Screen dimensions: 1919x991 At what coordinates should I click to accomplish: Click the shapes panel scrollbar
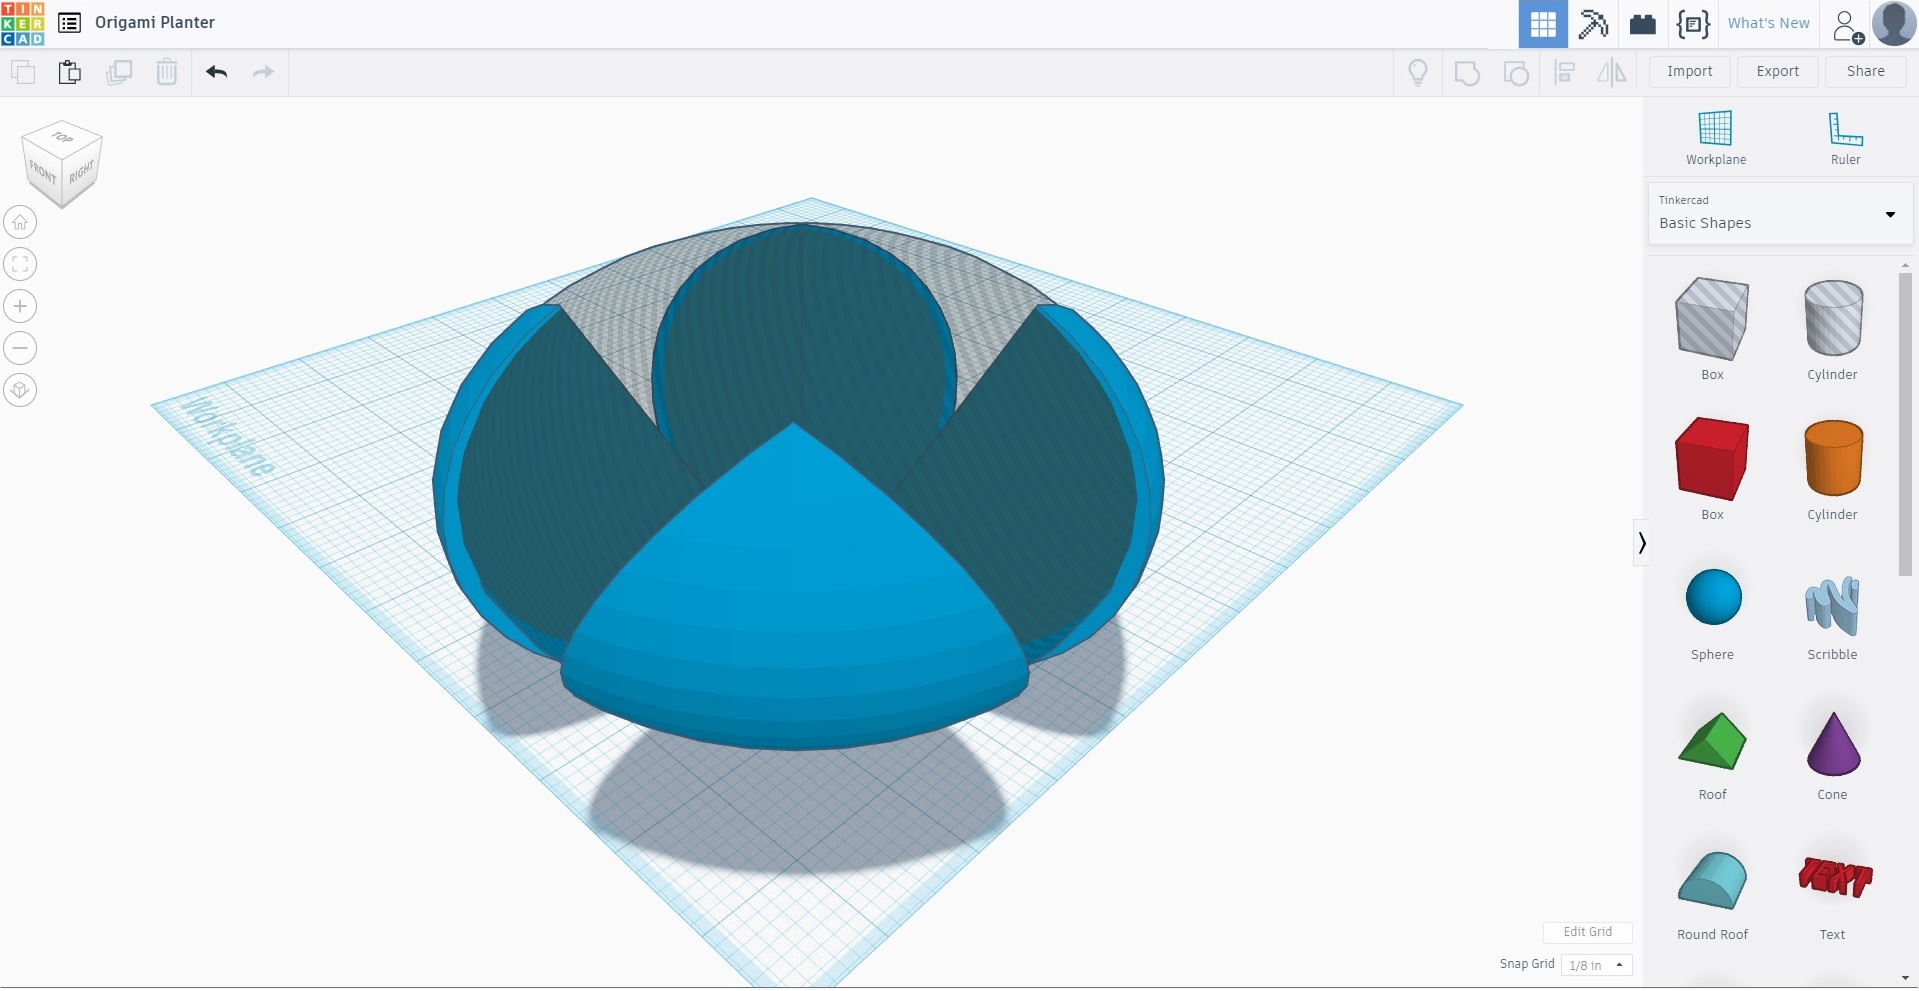pos(1905,423)
